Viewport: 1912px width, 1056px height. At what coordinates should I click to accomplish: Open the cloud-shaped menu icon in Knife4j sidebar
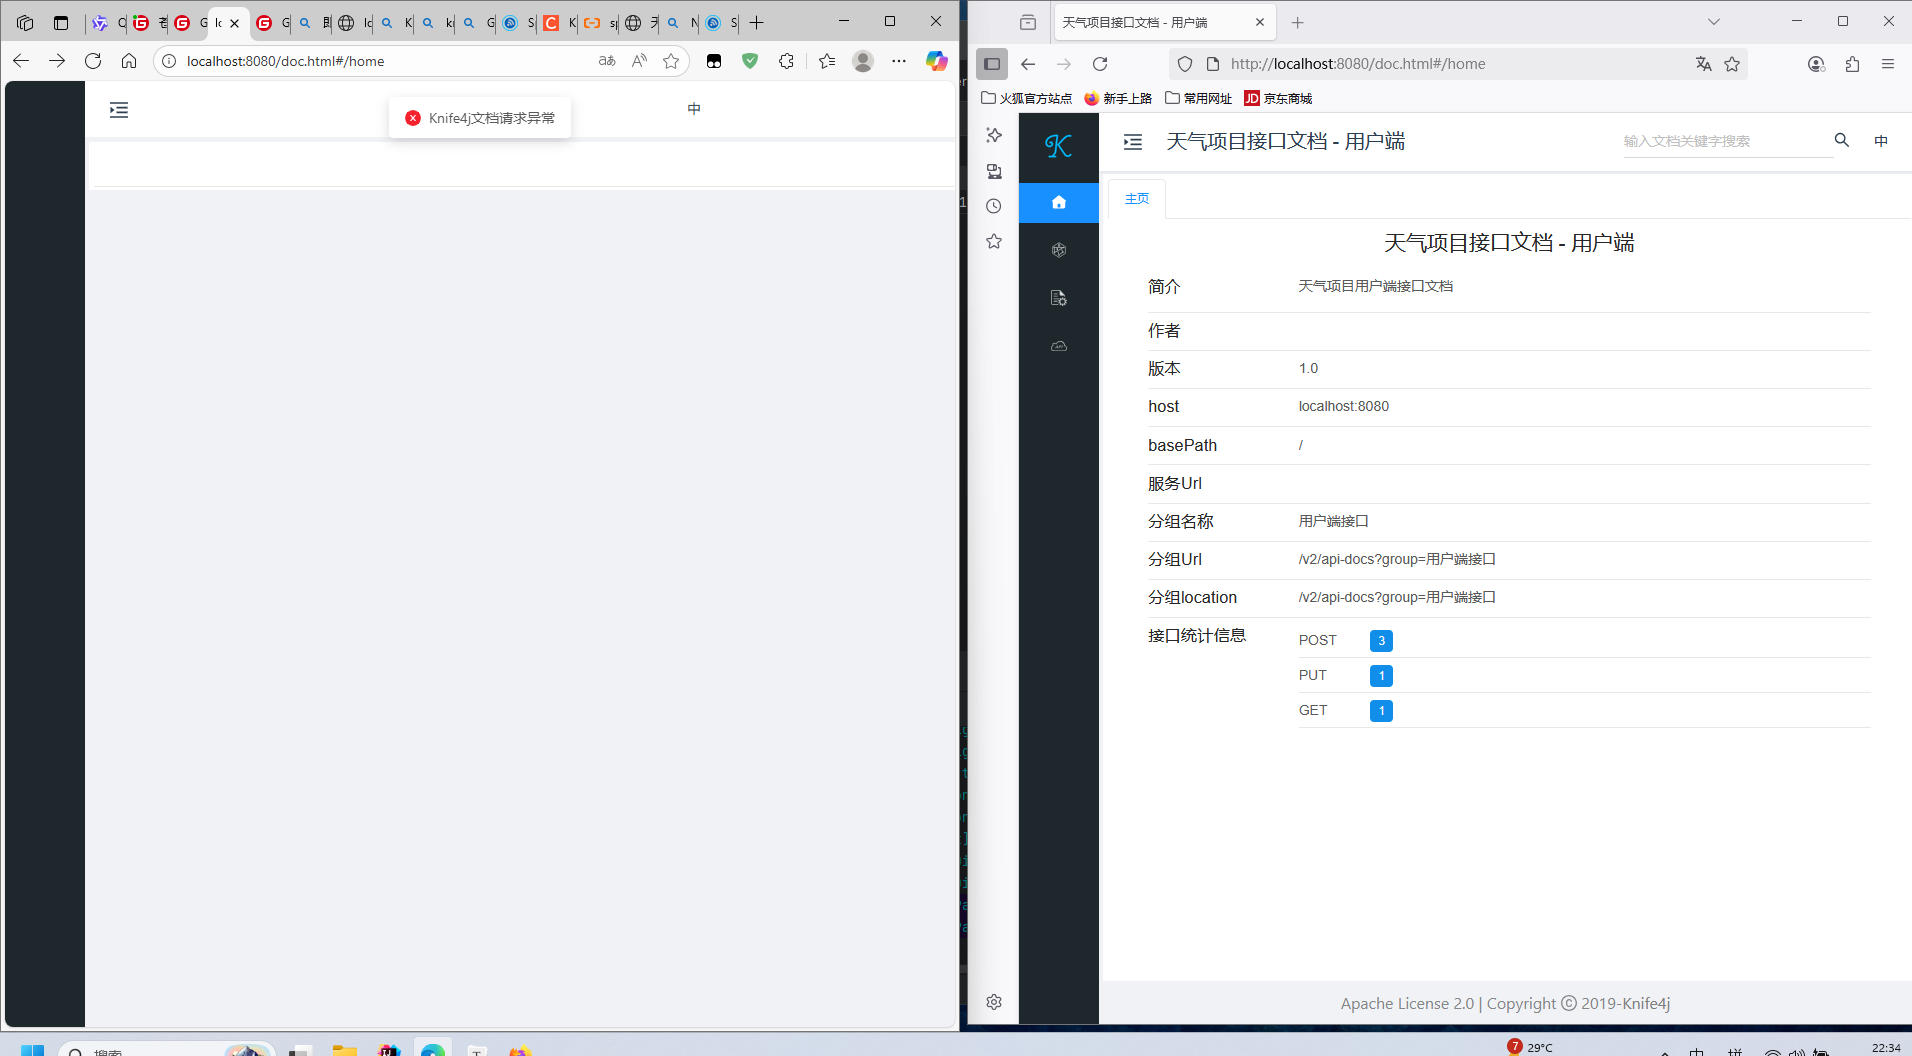tap(1059, 346)
